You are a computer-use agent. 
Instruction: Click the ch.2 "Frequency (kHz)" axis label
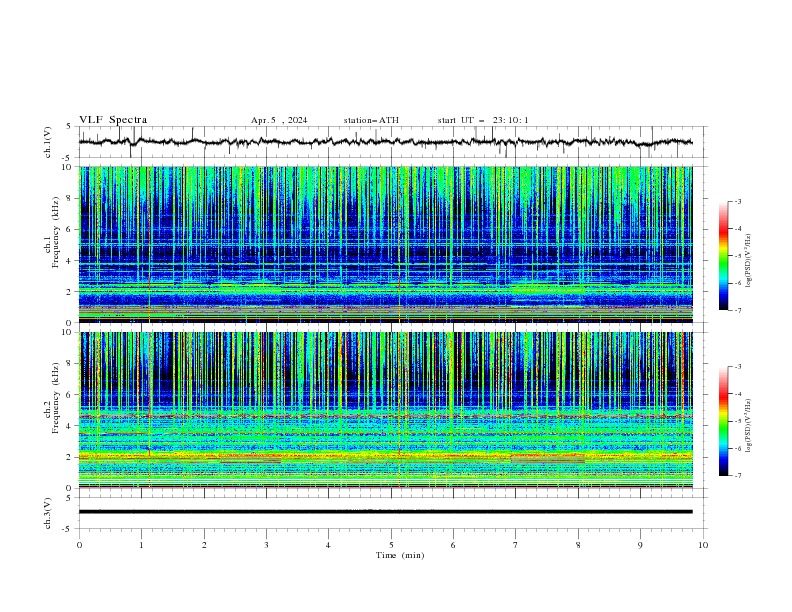click(55, 398)
